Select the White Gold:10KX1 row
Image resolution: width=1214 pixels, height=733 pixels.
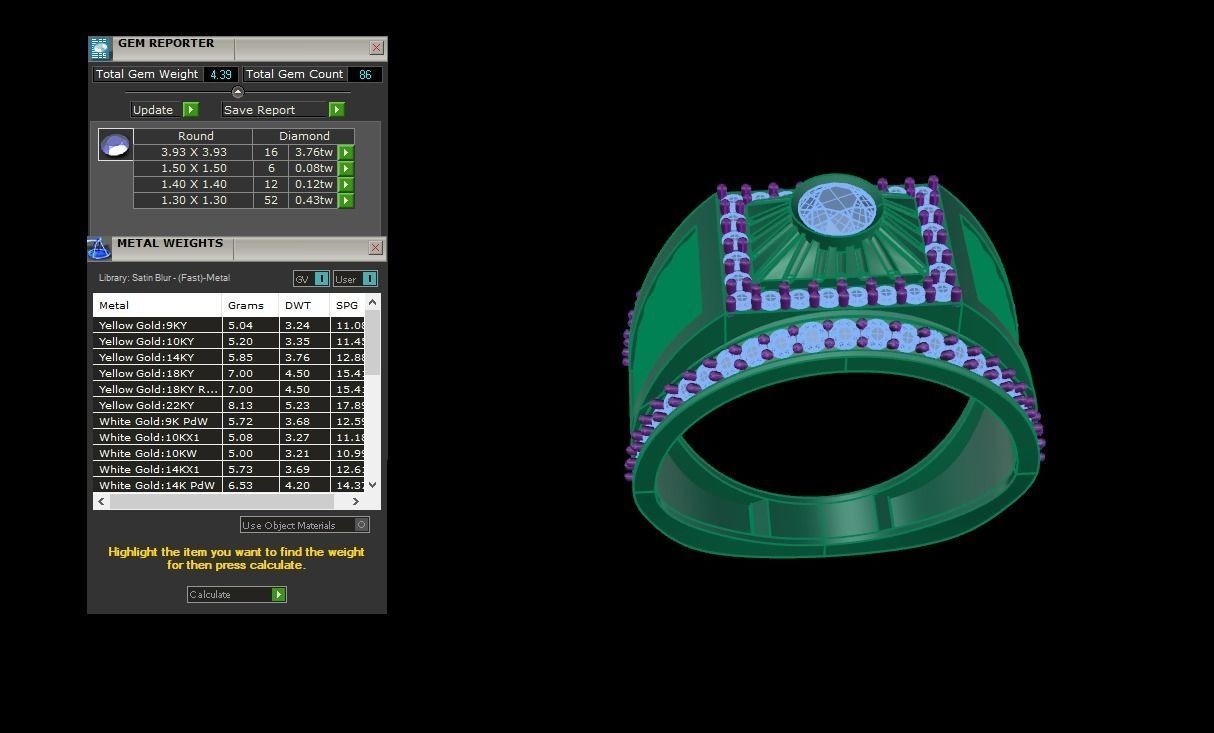point(230,437)
